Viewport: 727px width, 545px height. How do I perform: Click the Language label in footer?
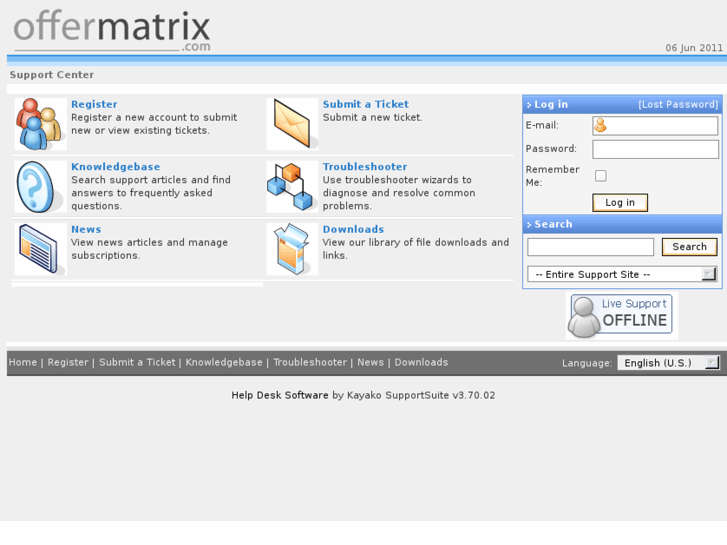(x=587, y=363)
